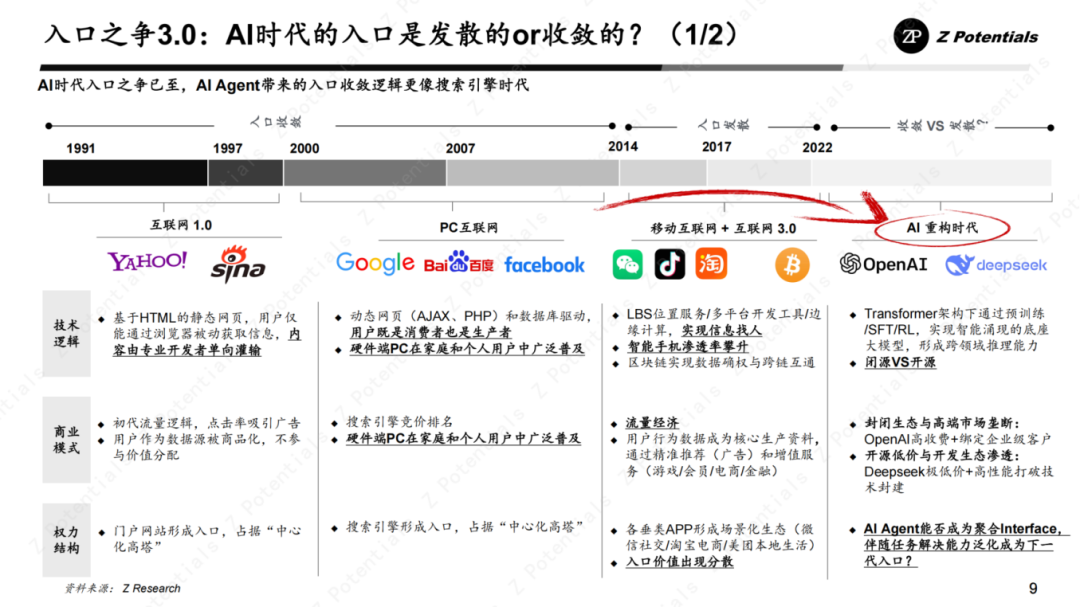Select the Baidu logo
This screenshot has height=607, width=1080.
[459, 263]
